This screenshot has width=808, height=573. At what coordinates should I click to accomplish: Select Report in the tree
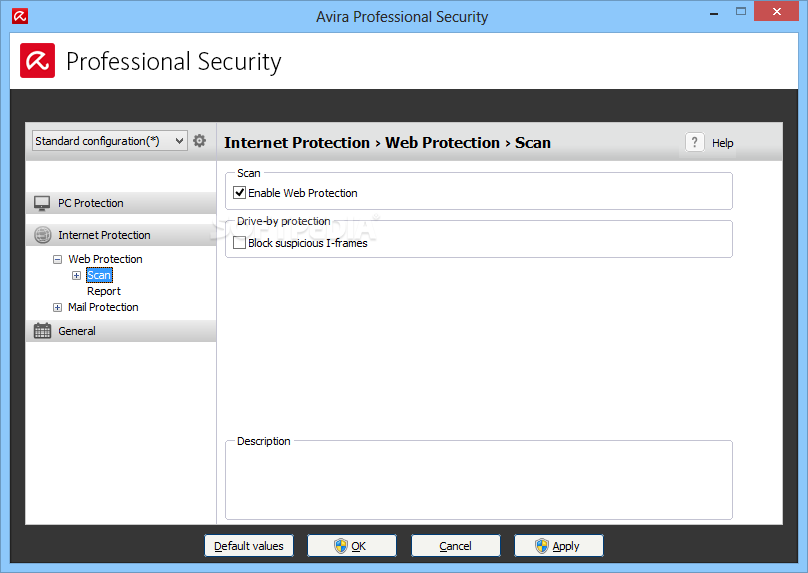coord(104,291)
